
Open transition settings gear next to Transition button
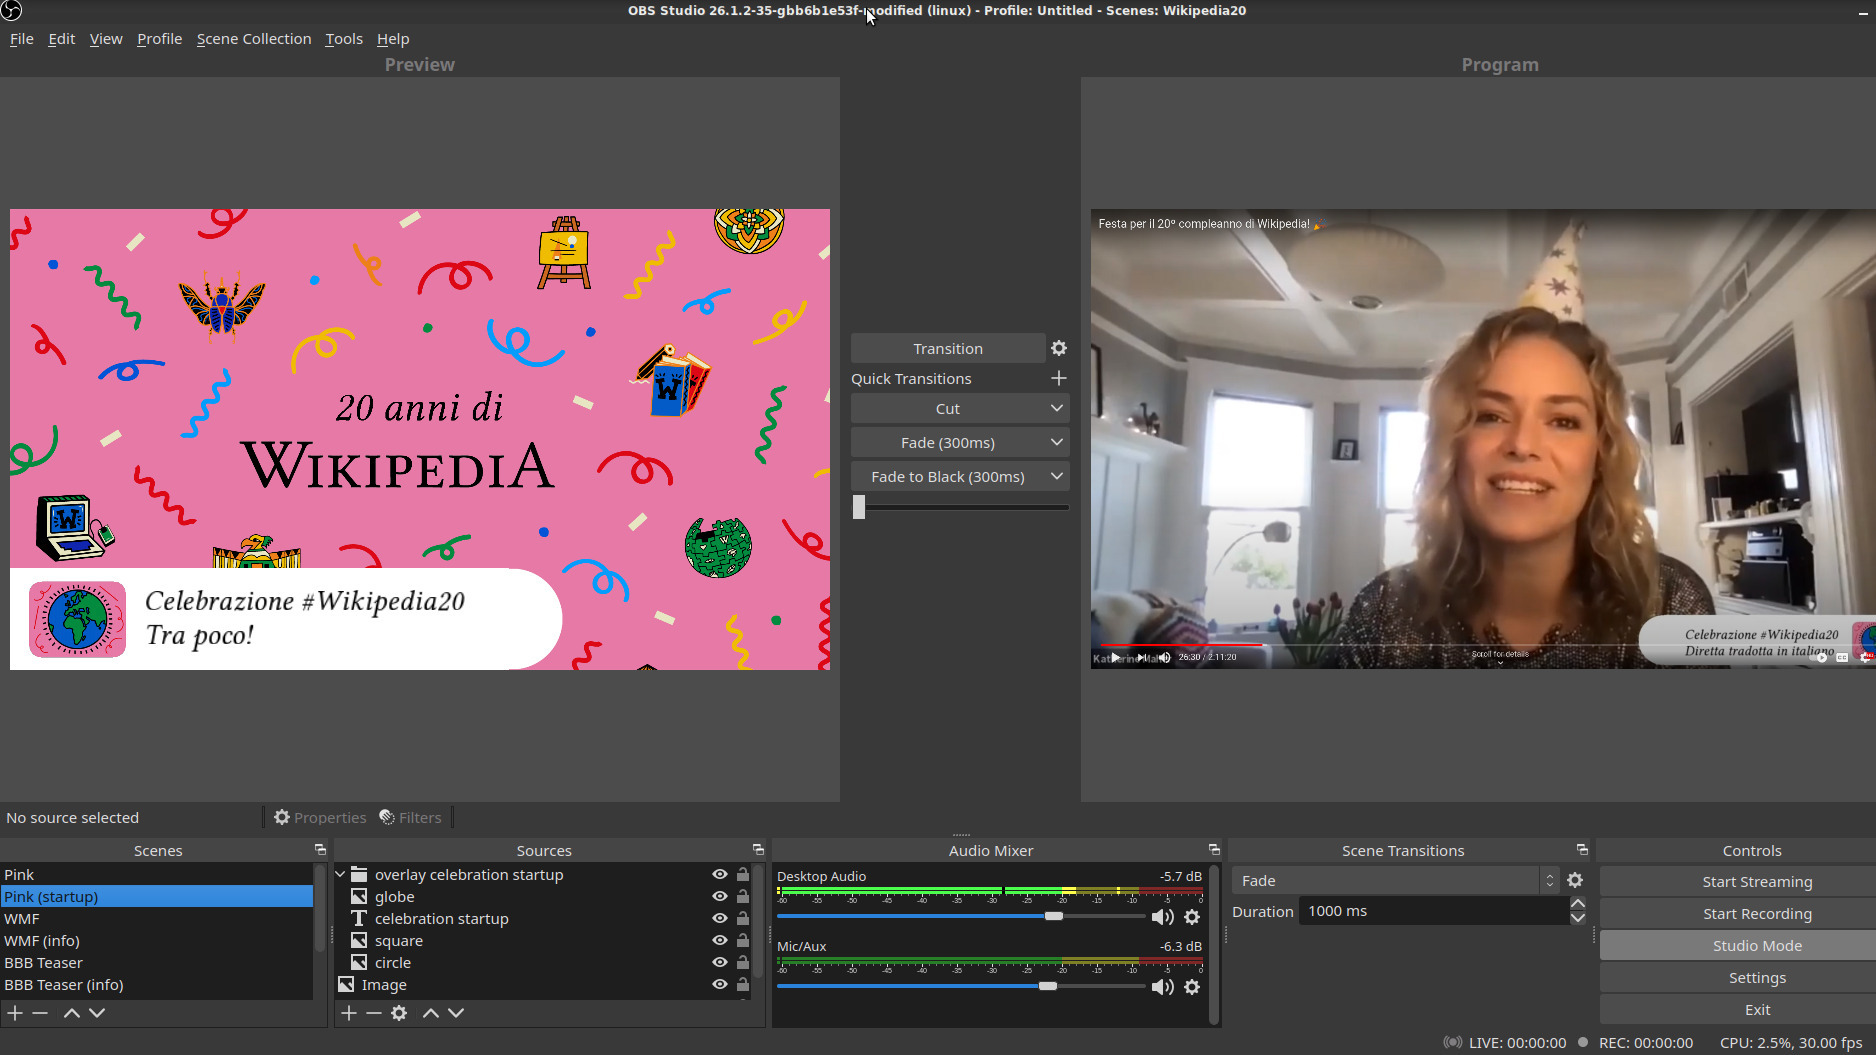pos(1059,348)
